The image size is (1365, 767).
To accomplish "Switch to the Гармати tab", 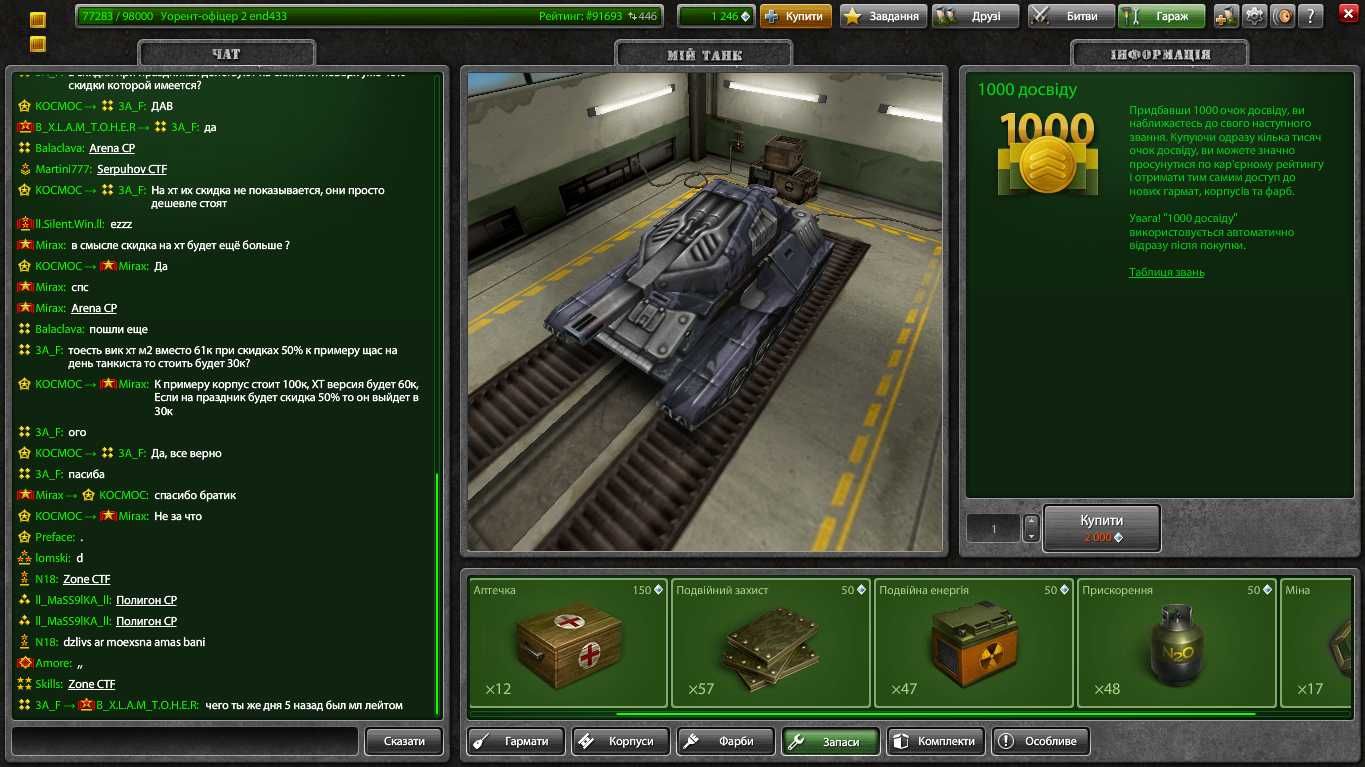I will 516,741.
